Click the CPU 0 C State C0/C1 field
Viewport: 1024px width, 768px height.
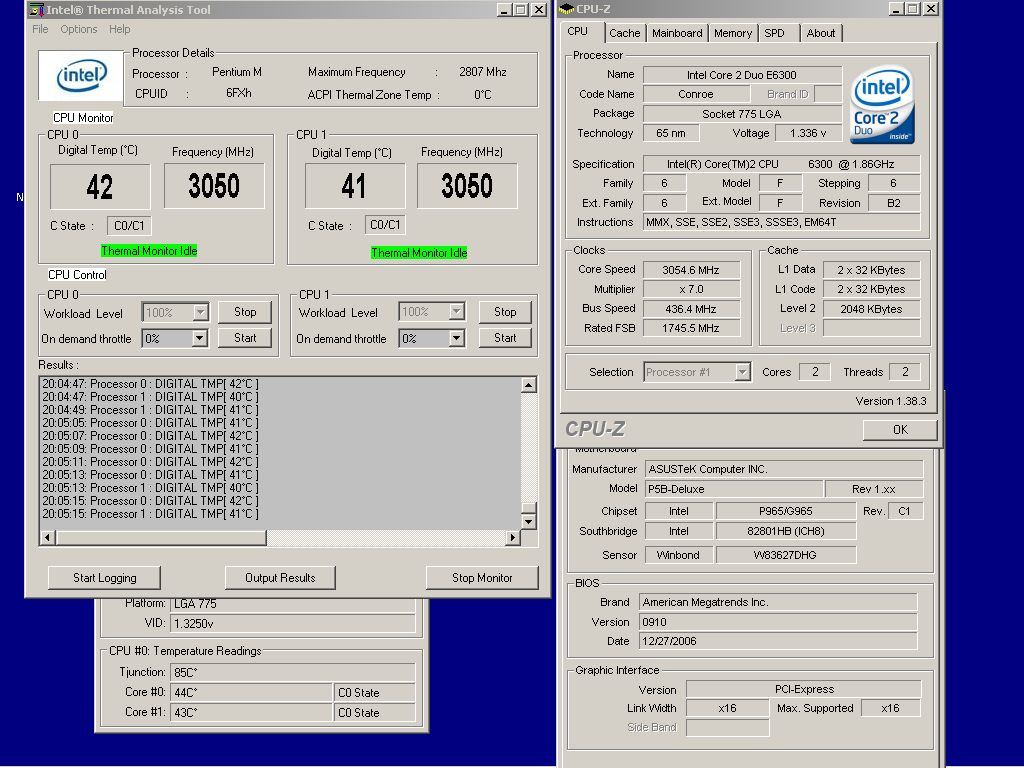129,226
